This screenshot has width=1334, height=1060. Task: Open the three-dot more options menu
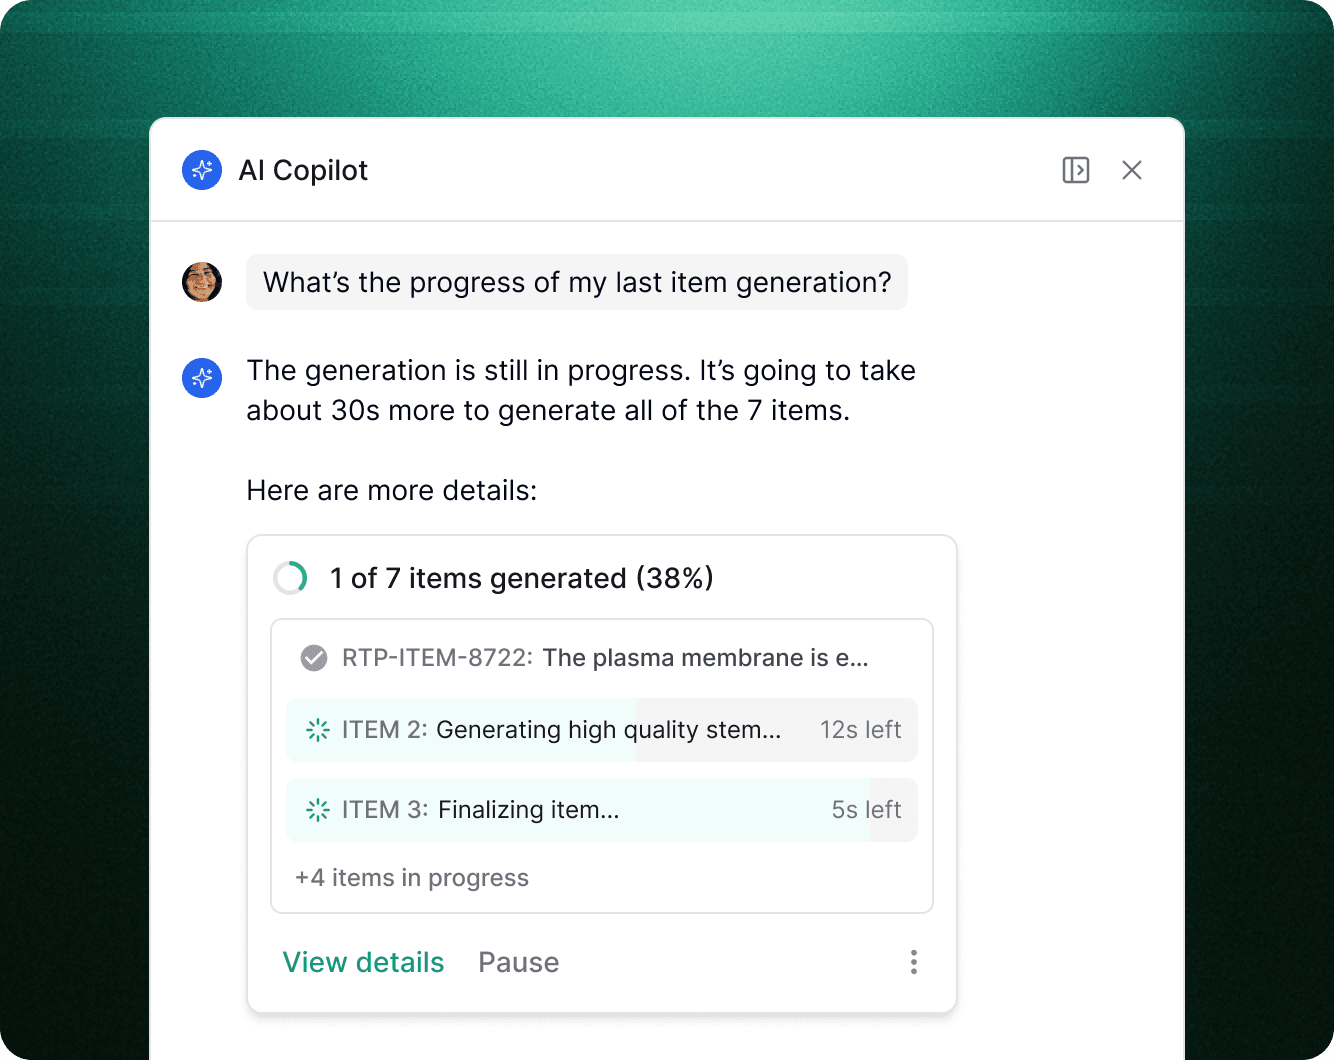click(x=914, y=962)
